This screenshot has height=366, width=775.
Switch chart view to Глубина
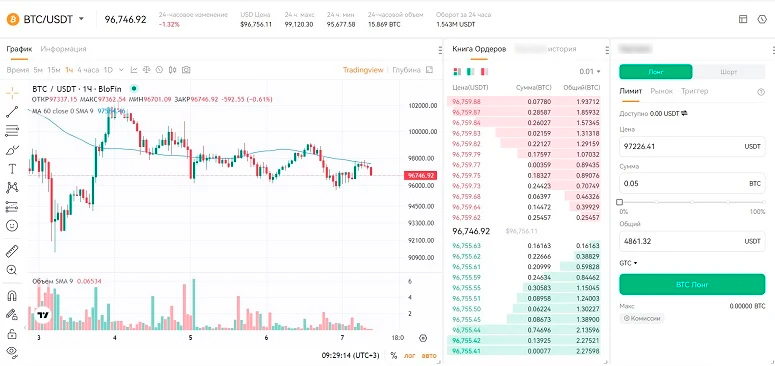pos(406,70)
